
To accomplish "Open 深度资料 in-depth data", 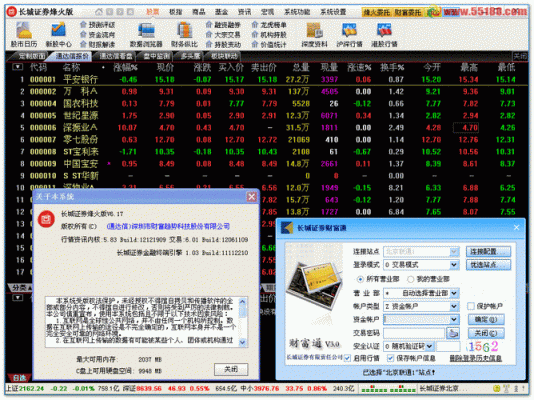I will 314,34.
